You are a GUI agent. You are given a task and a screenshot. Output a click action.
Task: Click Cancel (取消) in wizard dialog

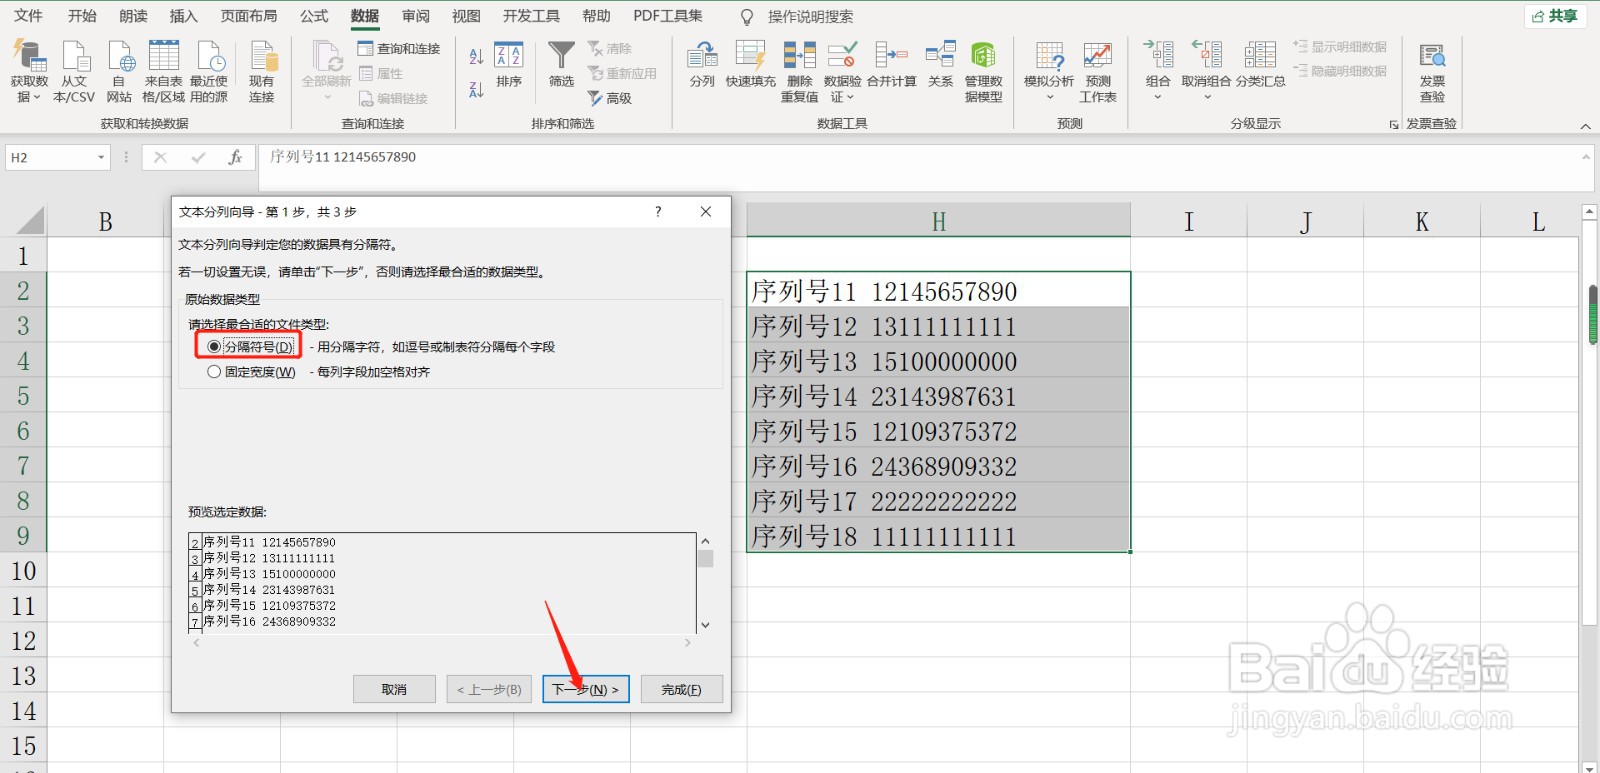click(394, 689)
